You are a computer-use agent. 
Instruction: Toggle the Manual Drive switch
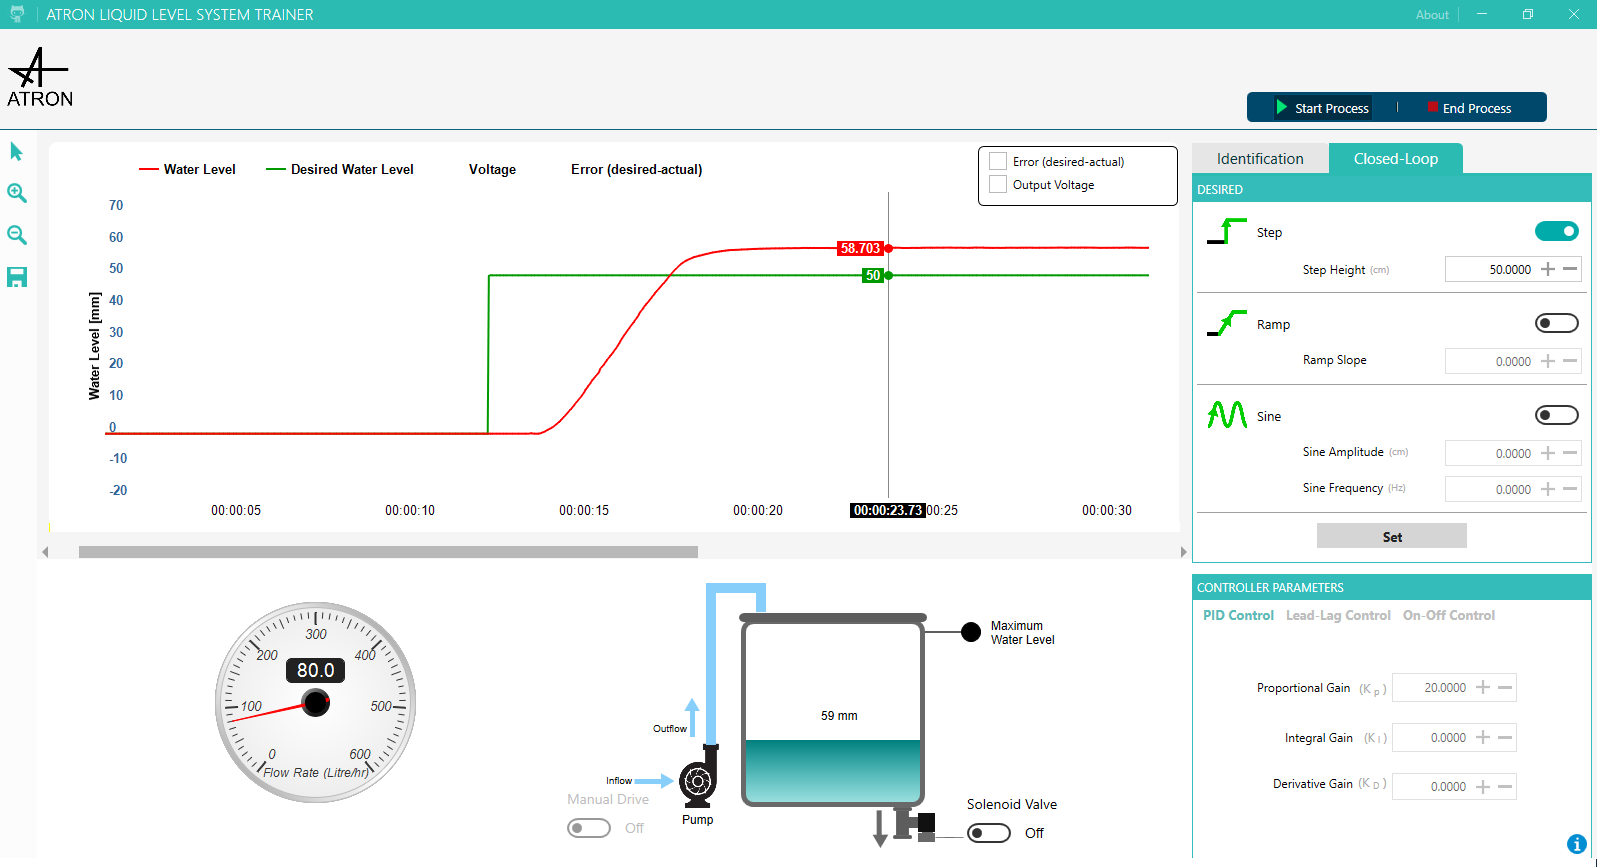click(x=589, y=828)
